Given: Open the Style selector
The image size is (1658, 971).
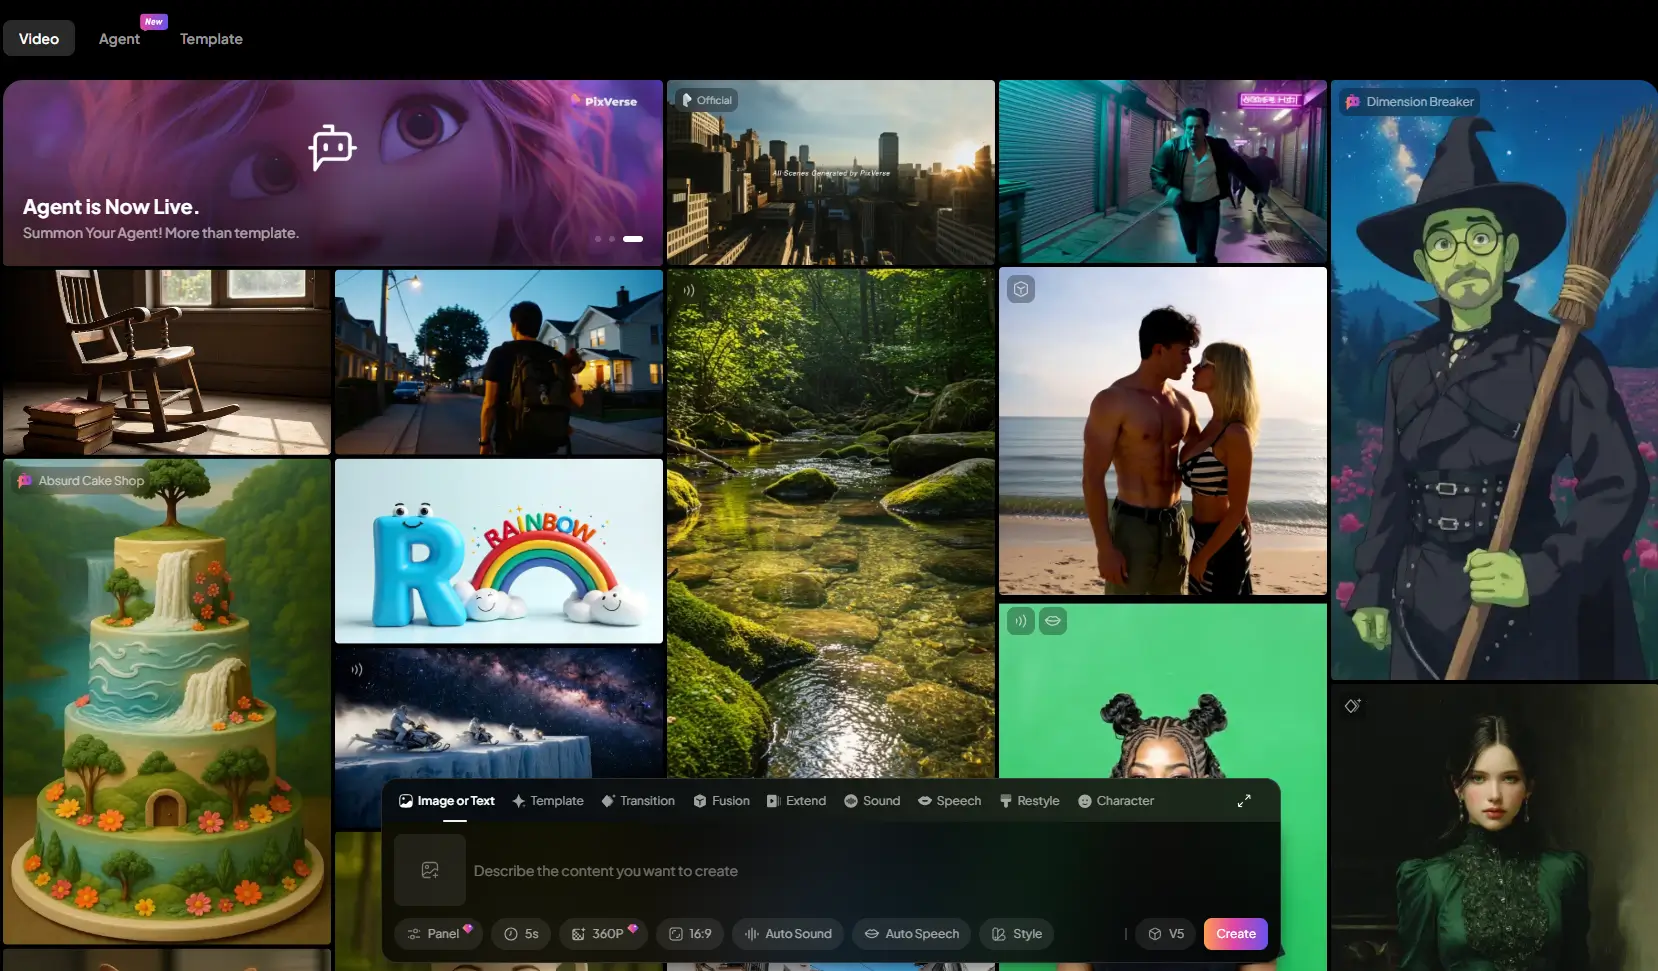Looking at the screenshot, I should tap(1017, 934).
